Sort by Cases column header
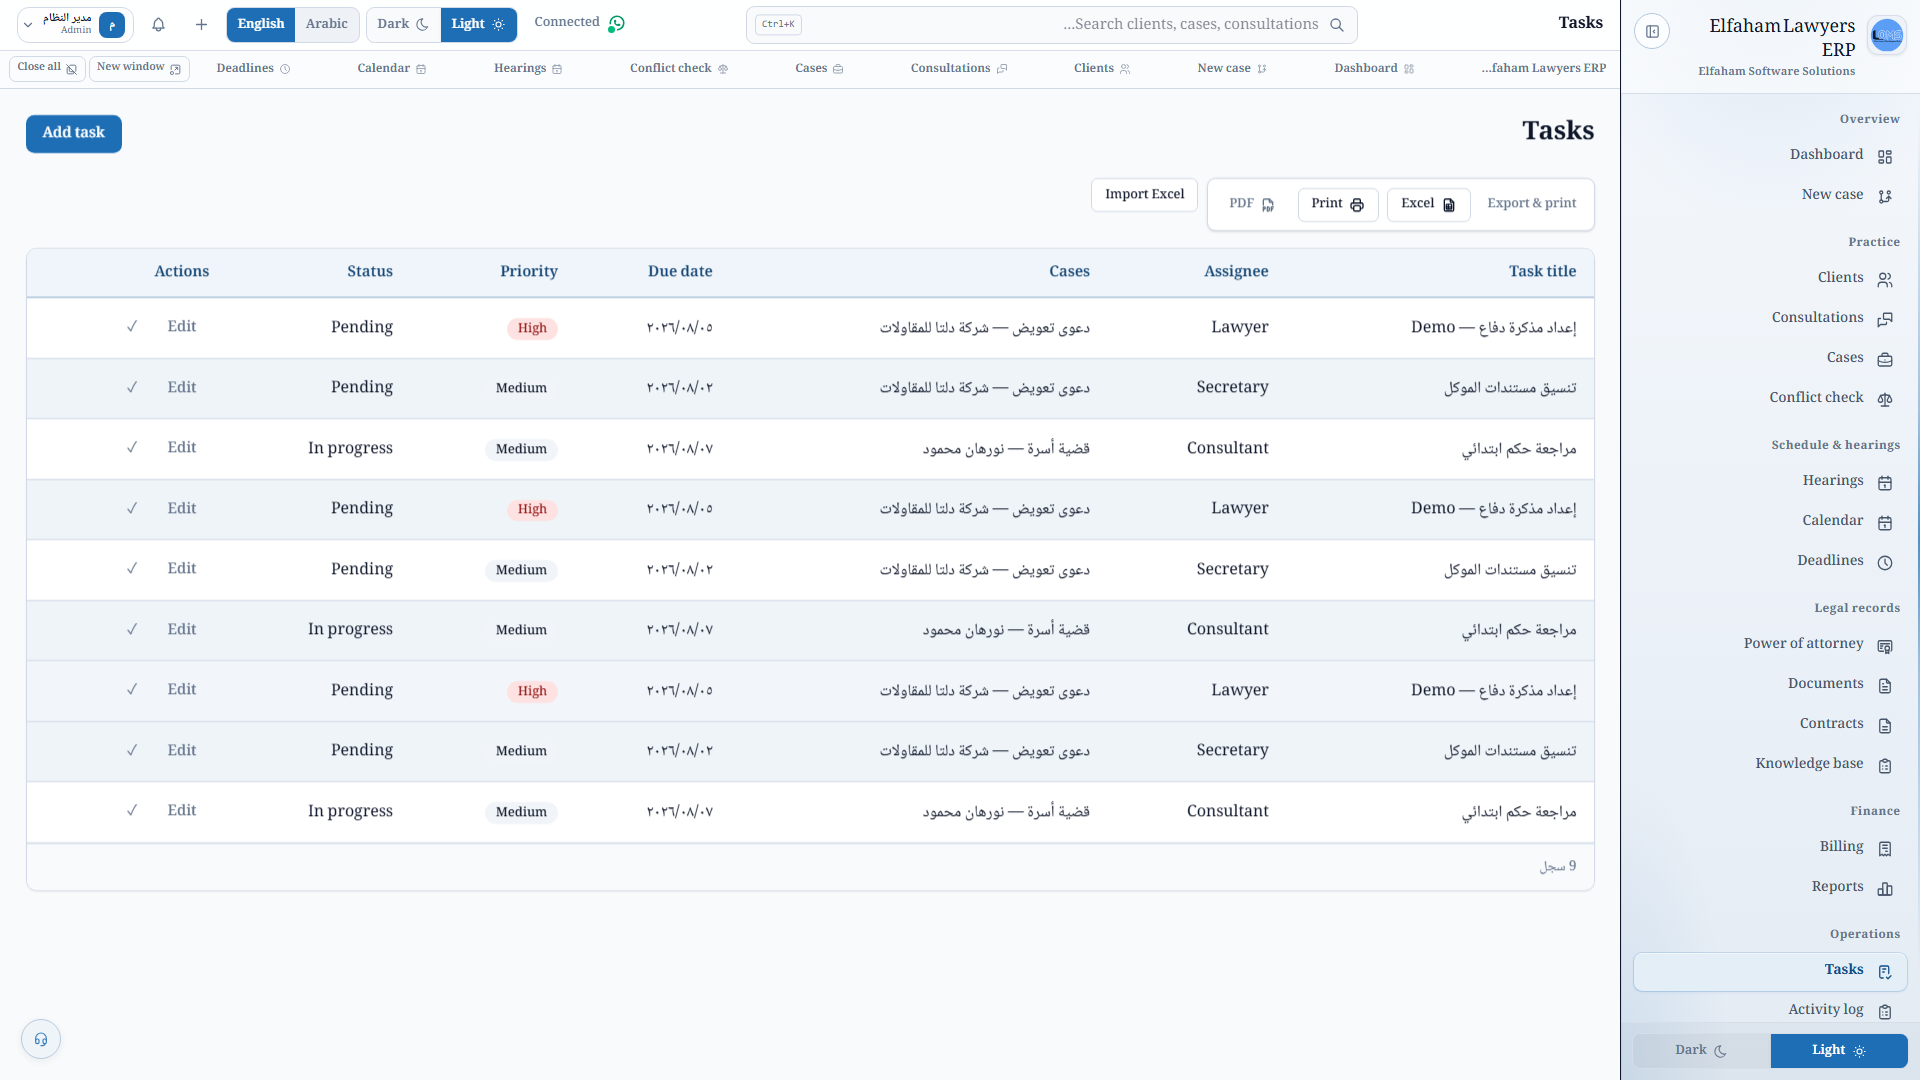Viewport: 1920px width, 1080px height. point(1069,272)
